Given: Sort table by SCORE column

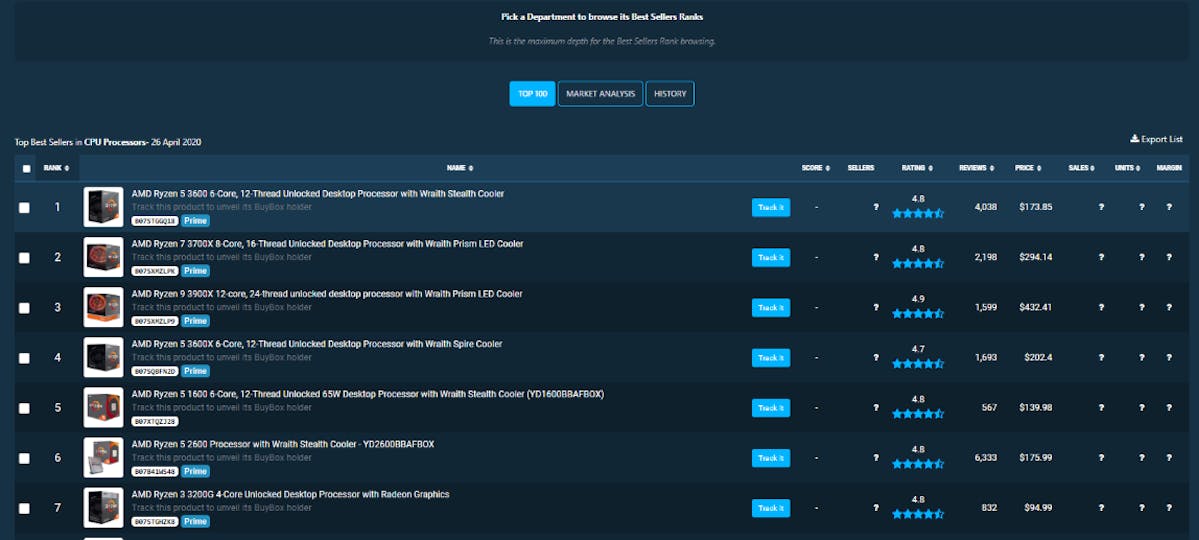Looking at the screenshot, I should coord(816,168).
